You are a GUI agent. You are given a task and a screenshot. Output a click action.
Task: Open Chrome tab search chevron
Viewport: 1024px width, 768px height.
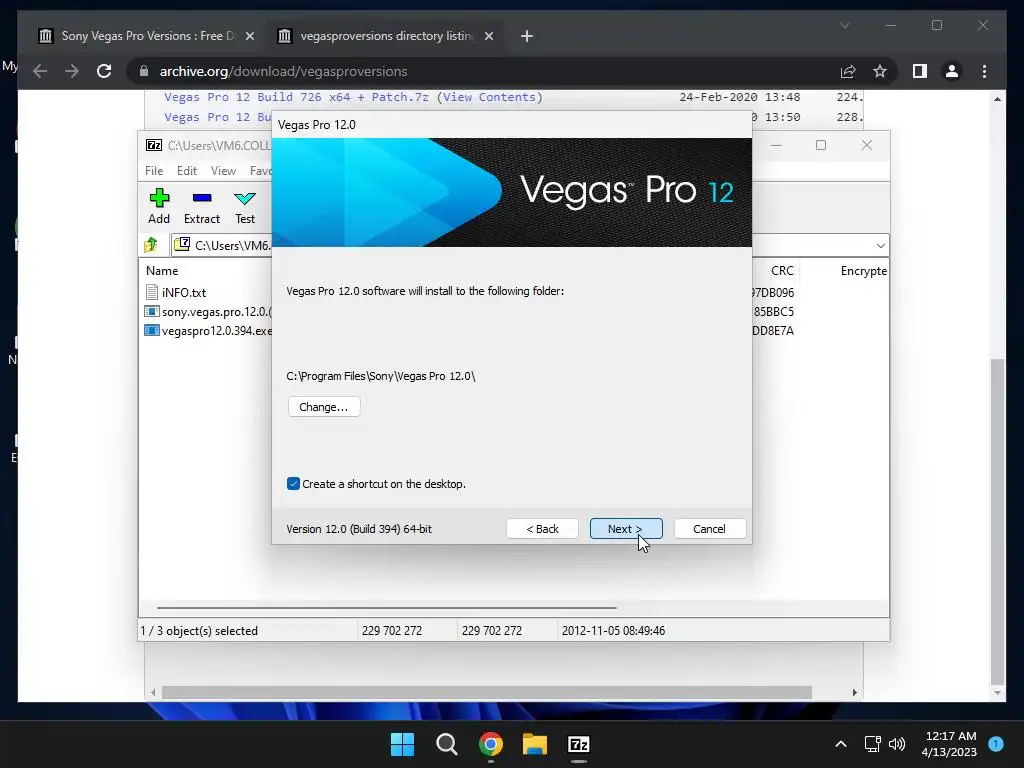click(844, 25)
